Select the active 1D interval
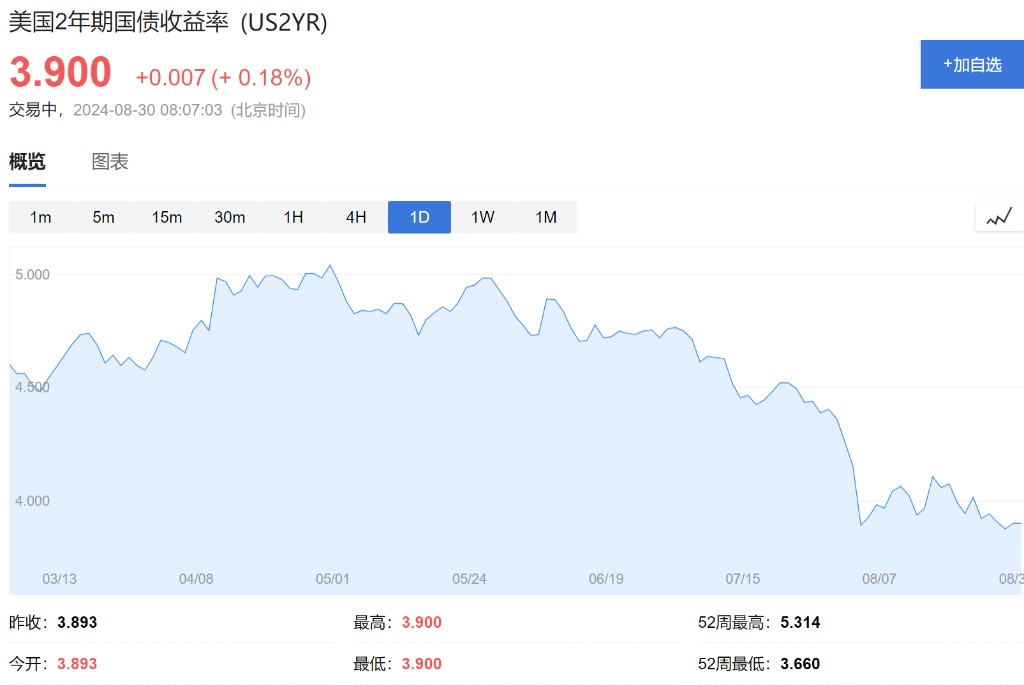Viewport: 1024px width, 685px height. [419, 217]
